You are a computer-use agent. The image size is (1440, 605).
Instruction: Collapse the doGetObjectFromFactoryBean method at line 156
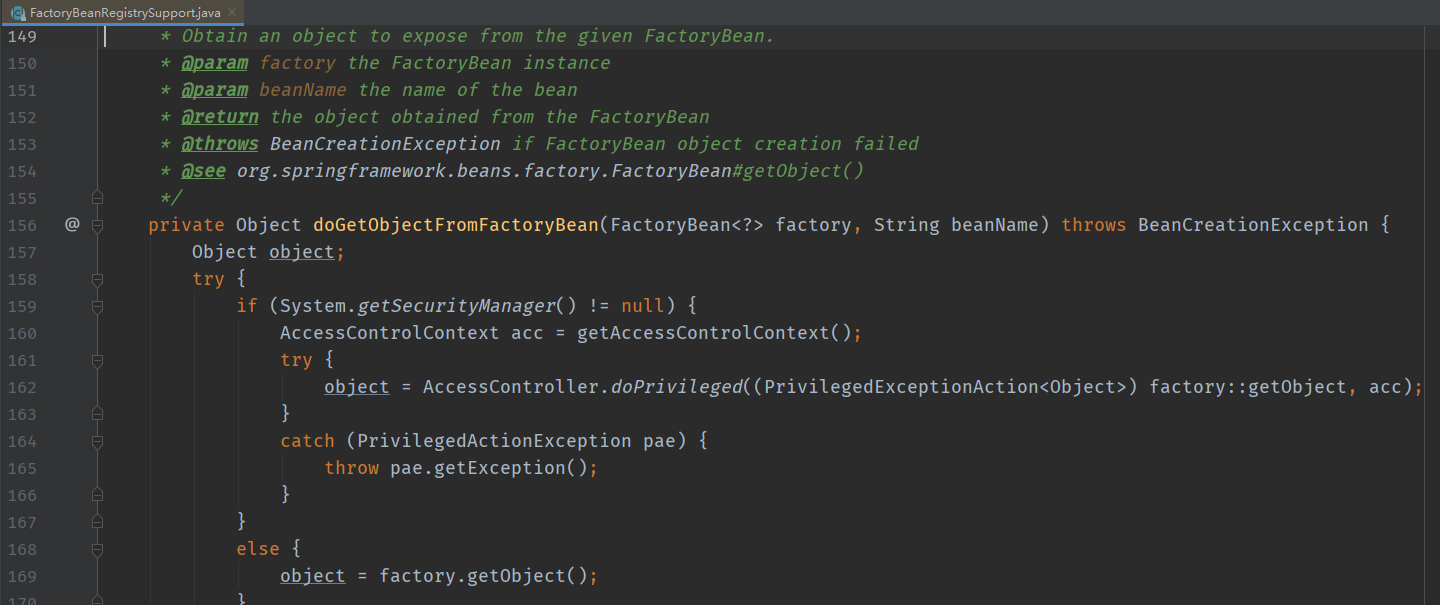[97, 225]
